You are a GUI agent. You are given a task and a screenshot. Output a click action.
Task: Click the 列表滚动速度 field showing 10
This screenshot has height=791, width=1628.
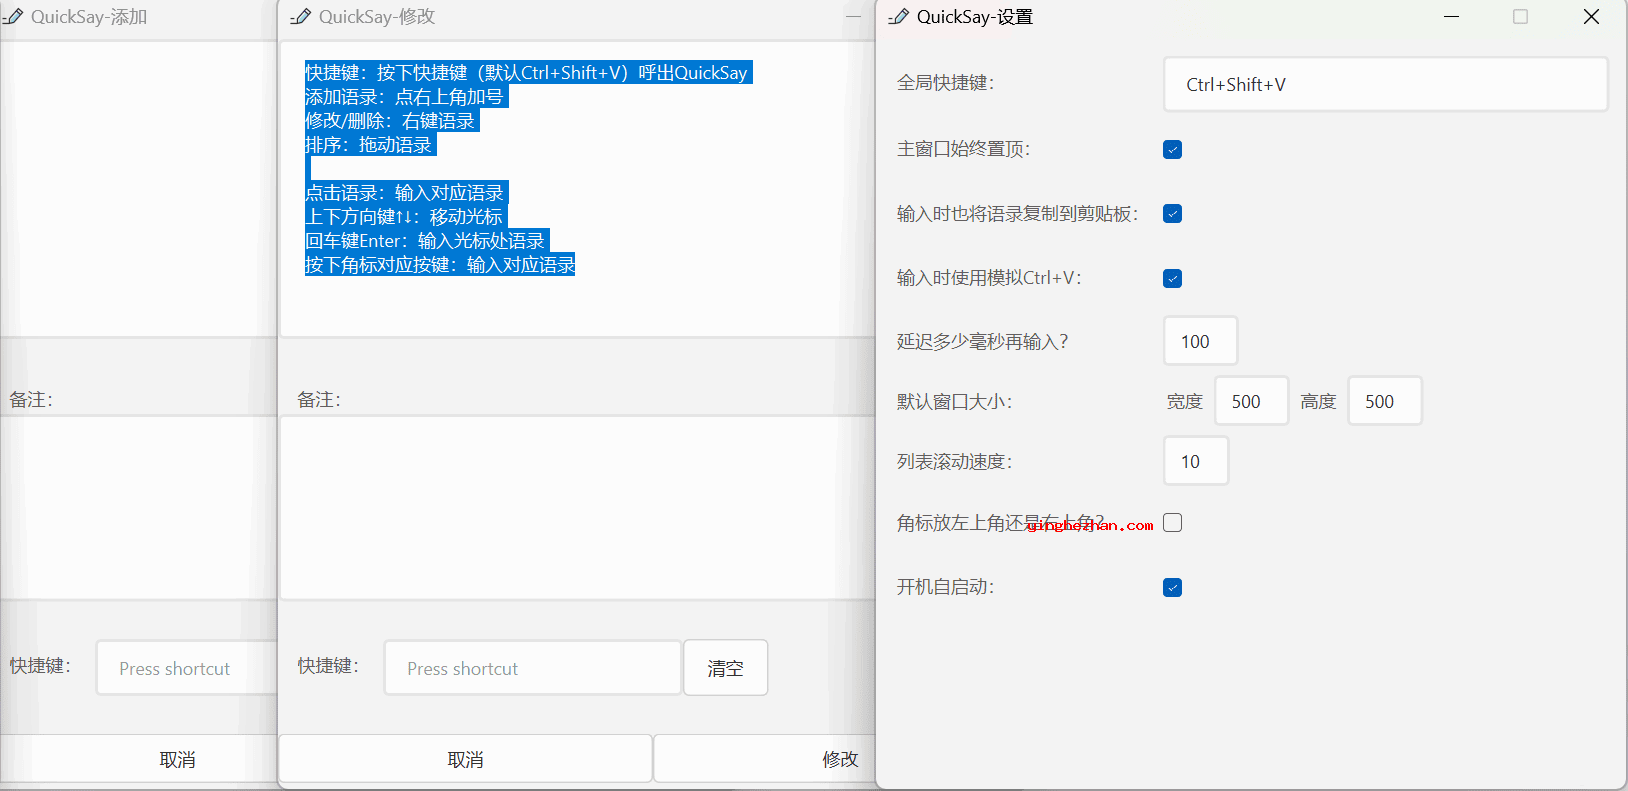(1196, 461)
